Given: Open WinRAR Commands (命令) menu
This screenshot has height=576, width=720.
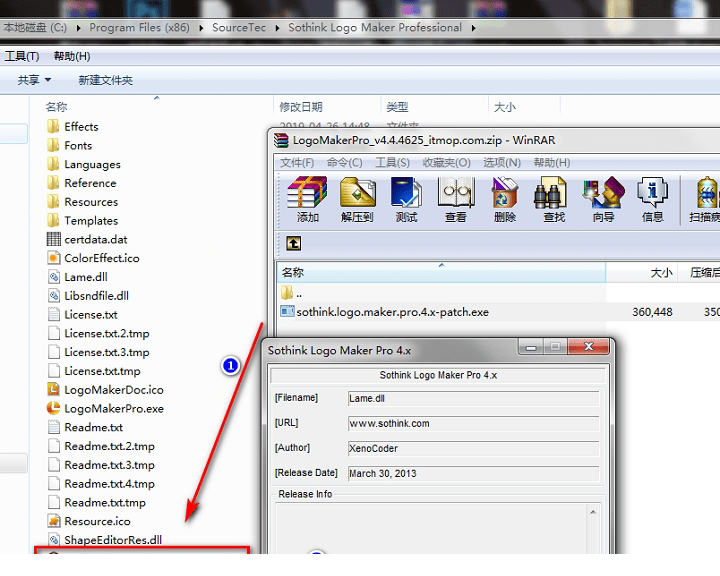Looking at the screenshot, I should click(344, 163).
